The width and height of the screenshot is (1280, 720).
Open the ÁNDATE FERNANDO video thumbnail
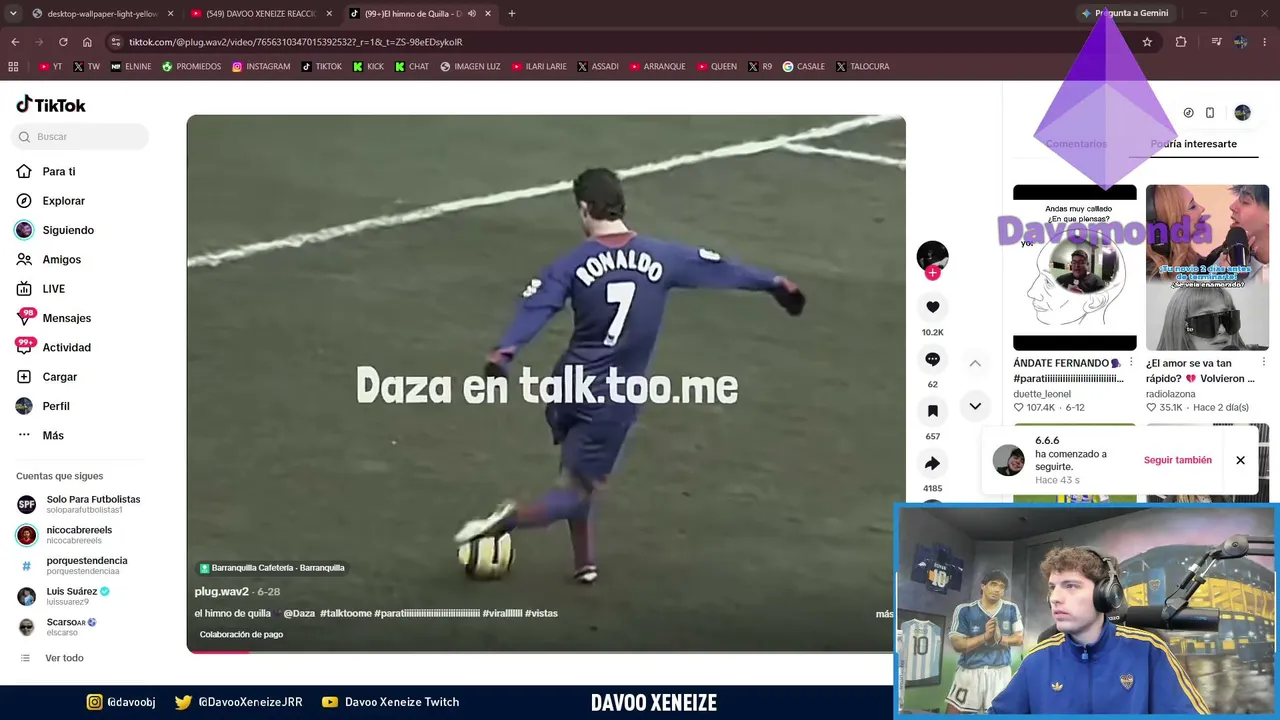coord(1074,268)
